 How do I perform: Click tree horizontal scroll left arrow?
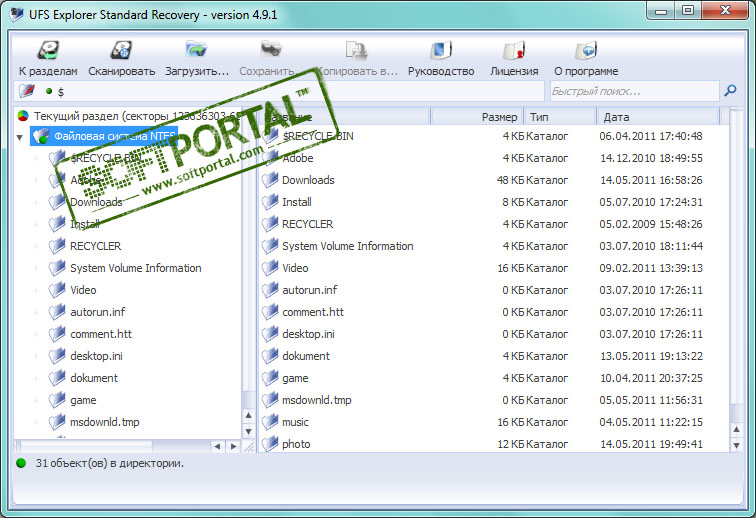(217, 446)
